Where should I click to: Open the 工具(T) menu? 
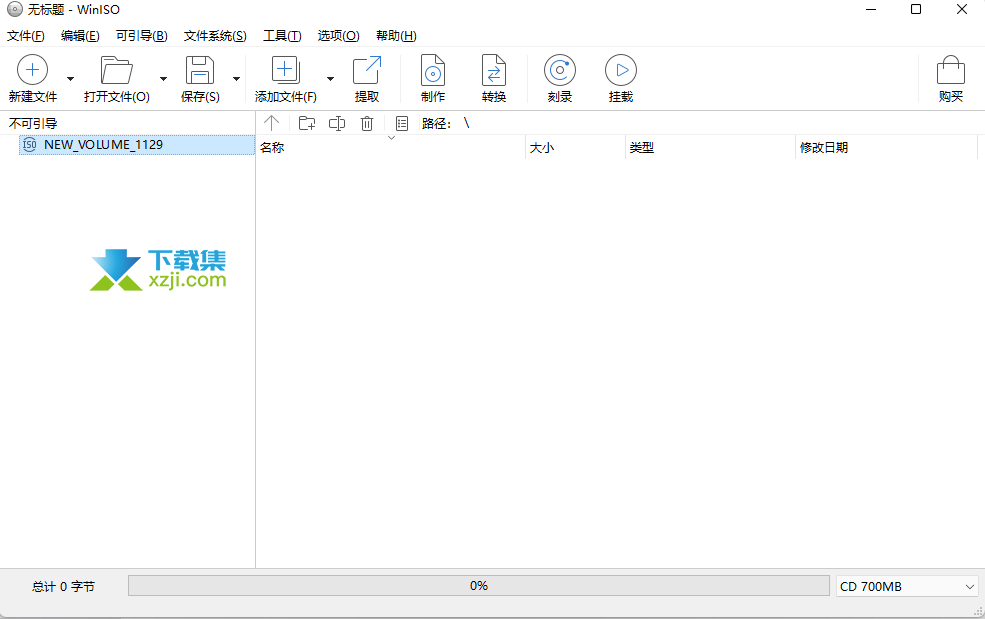282,36
